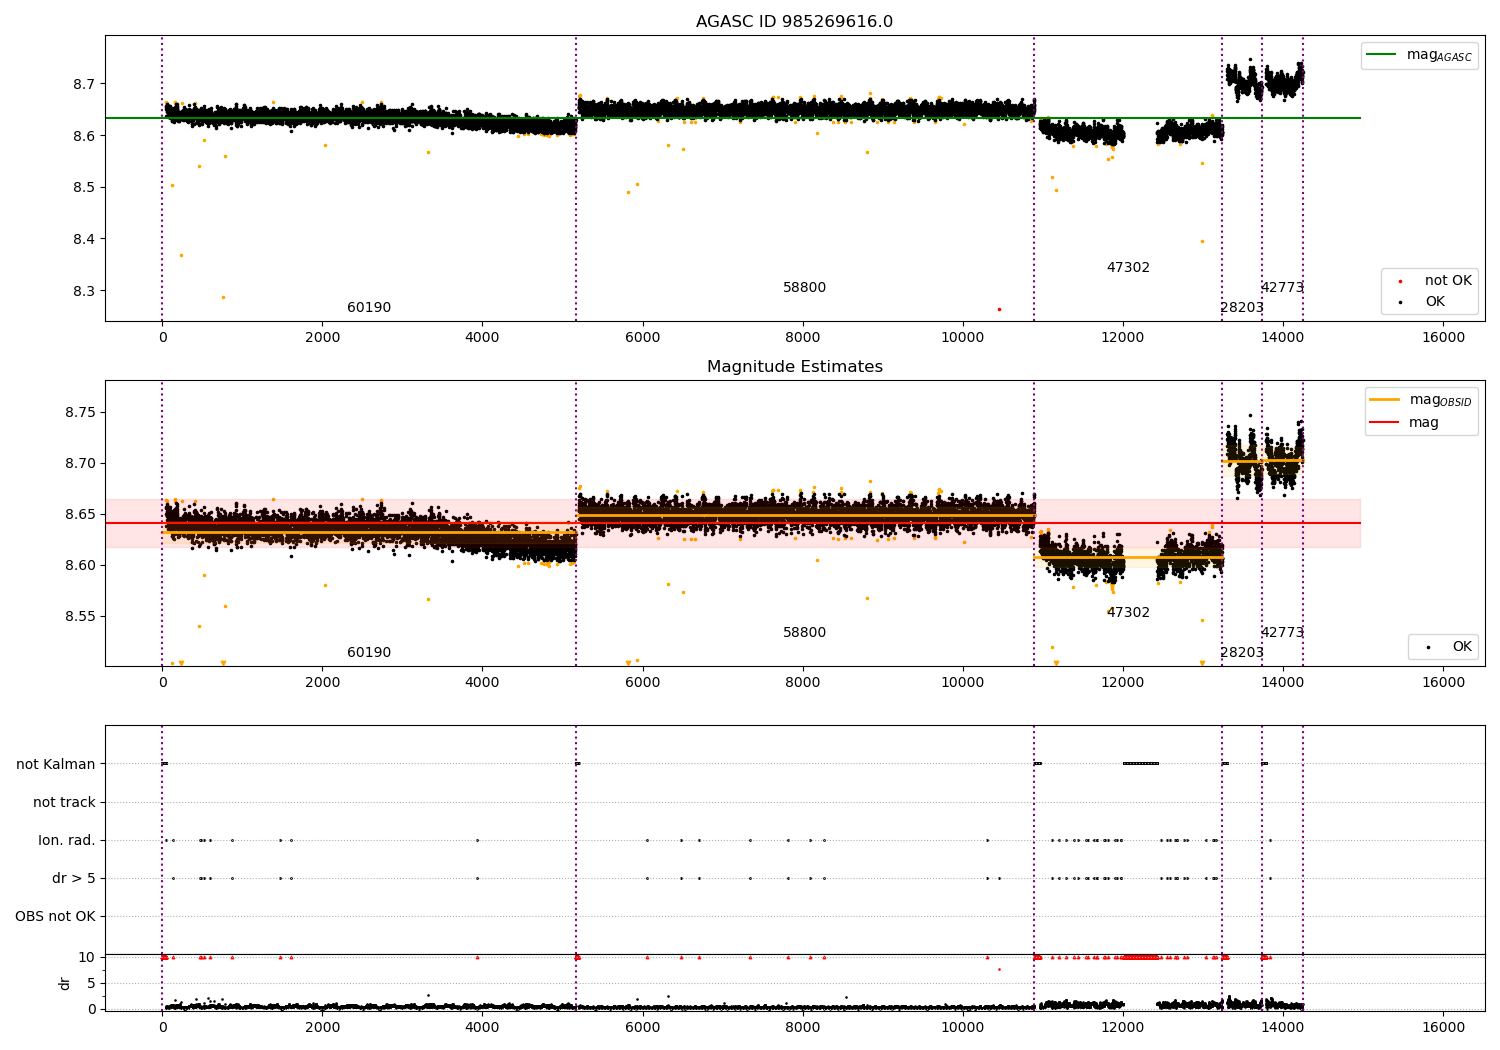Click the 10 tick on dr axis

point(87,958)
